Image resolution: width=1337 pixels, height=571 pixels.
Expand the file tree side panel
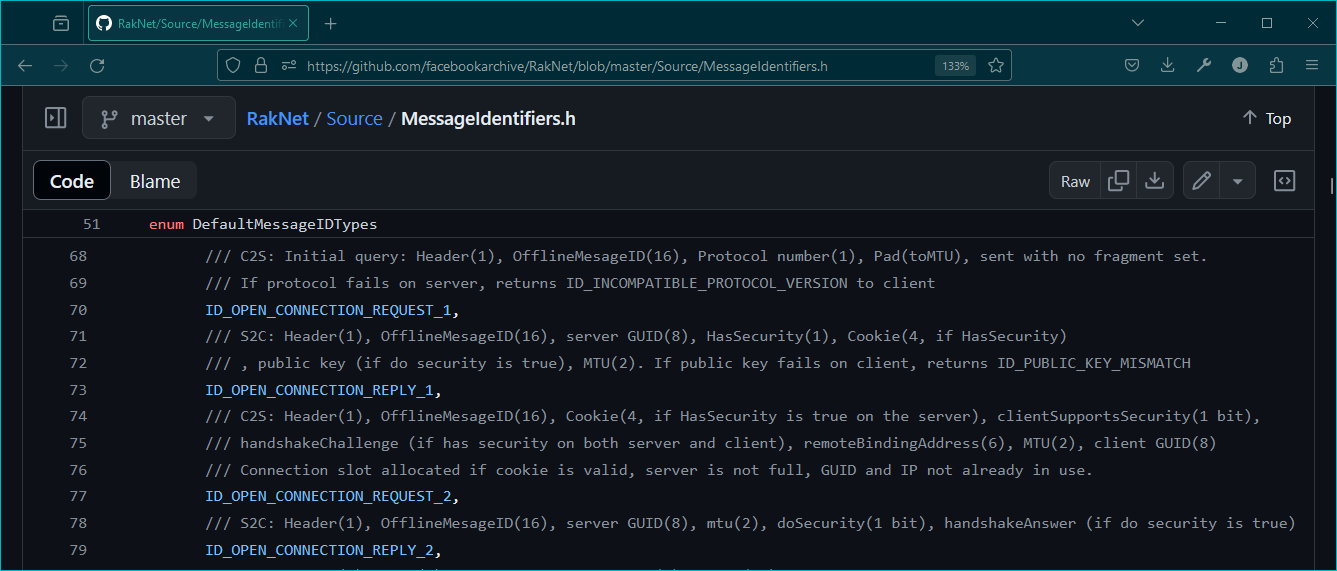[x=56, y=118]
